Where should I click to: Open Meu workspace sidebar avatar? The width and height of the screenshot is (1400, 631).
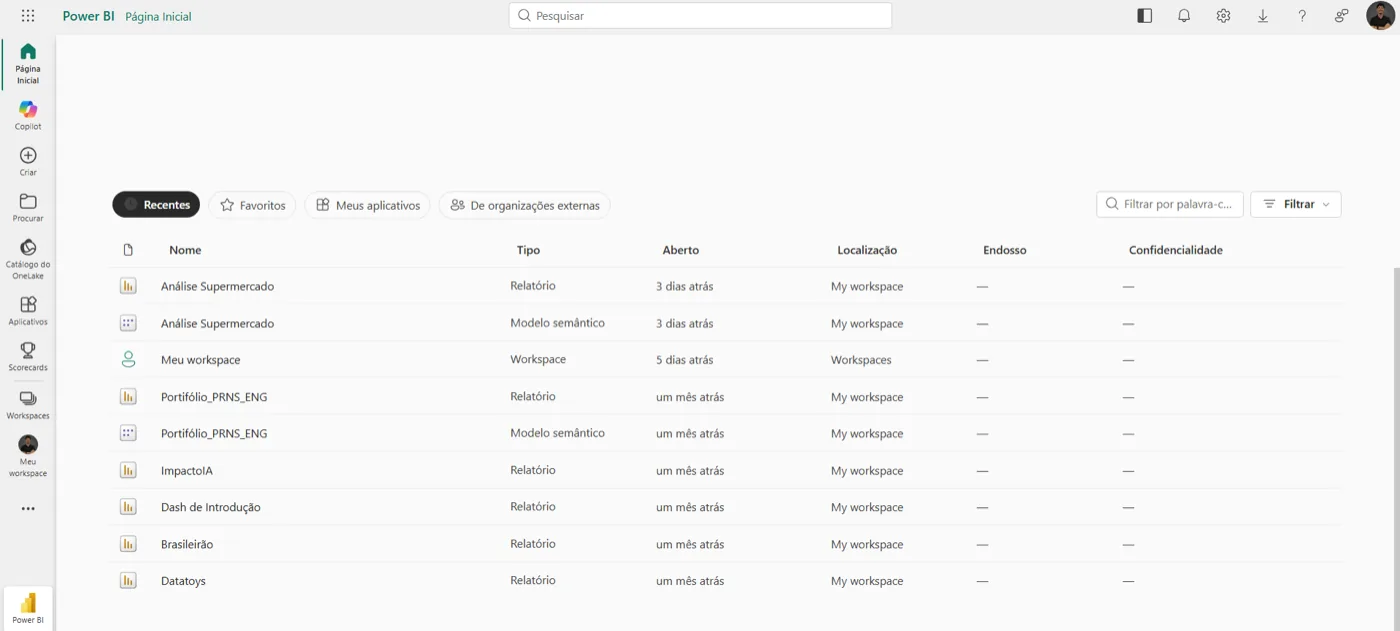coord(28,444)
